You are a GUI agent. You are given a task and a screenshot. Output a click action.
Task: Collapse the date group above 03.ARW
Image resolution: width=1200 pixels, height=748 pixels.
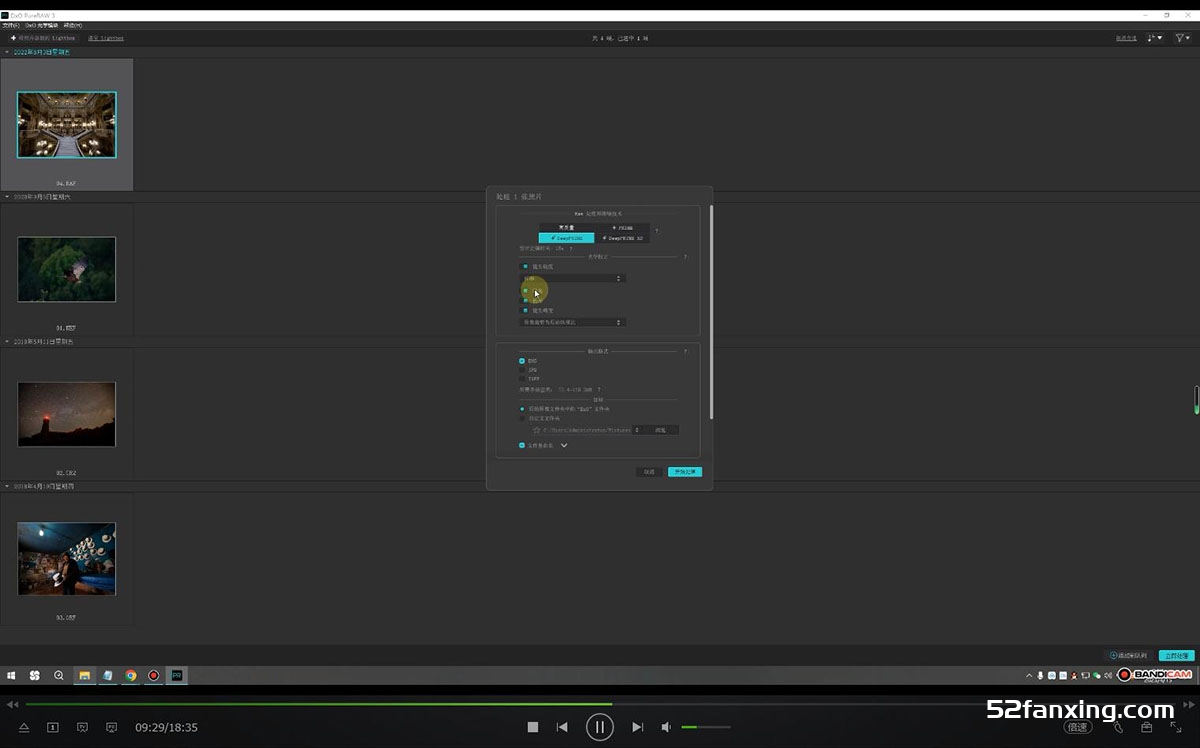7,486
